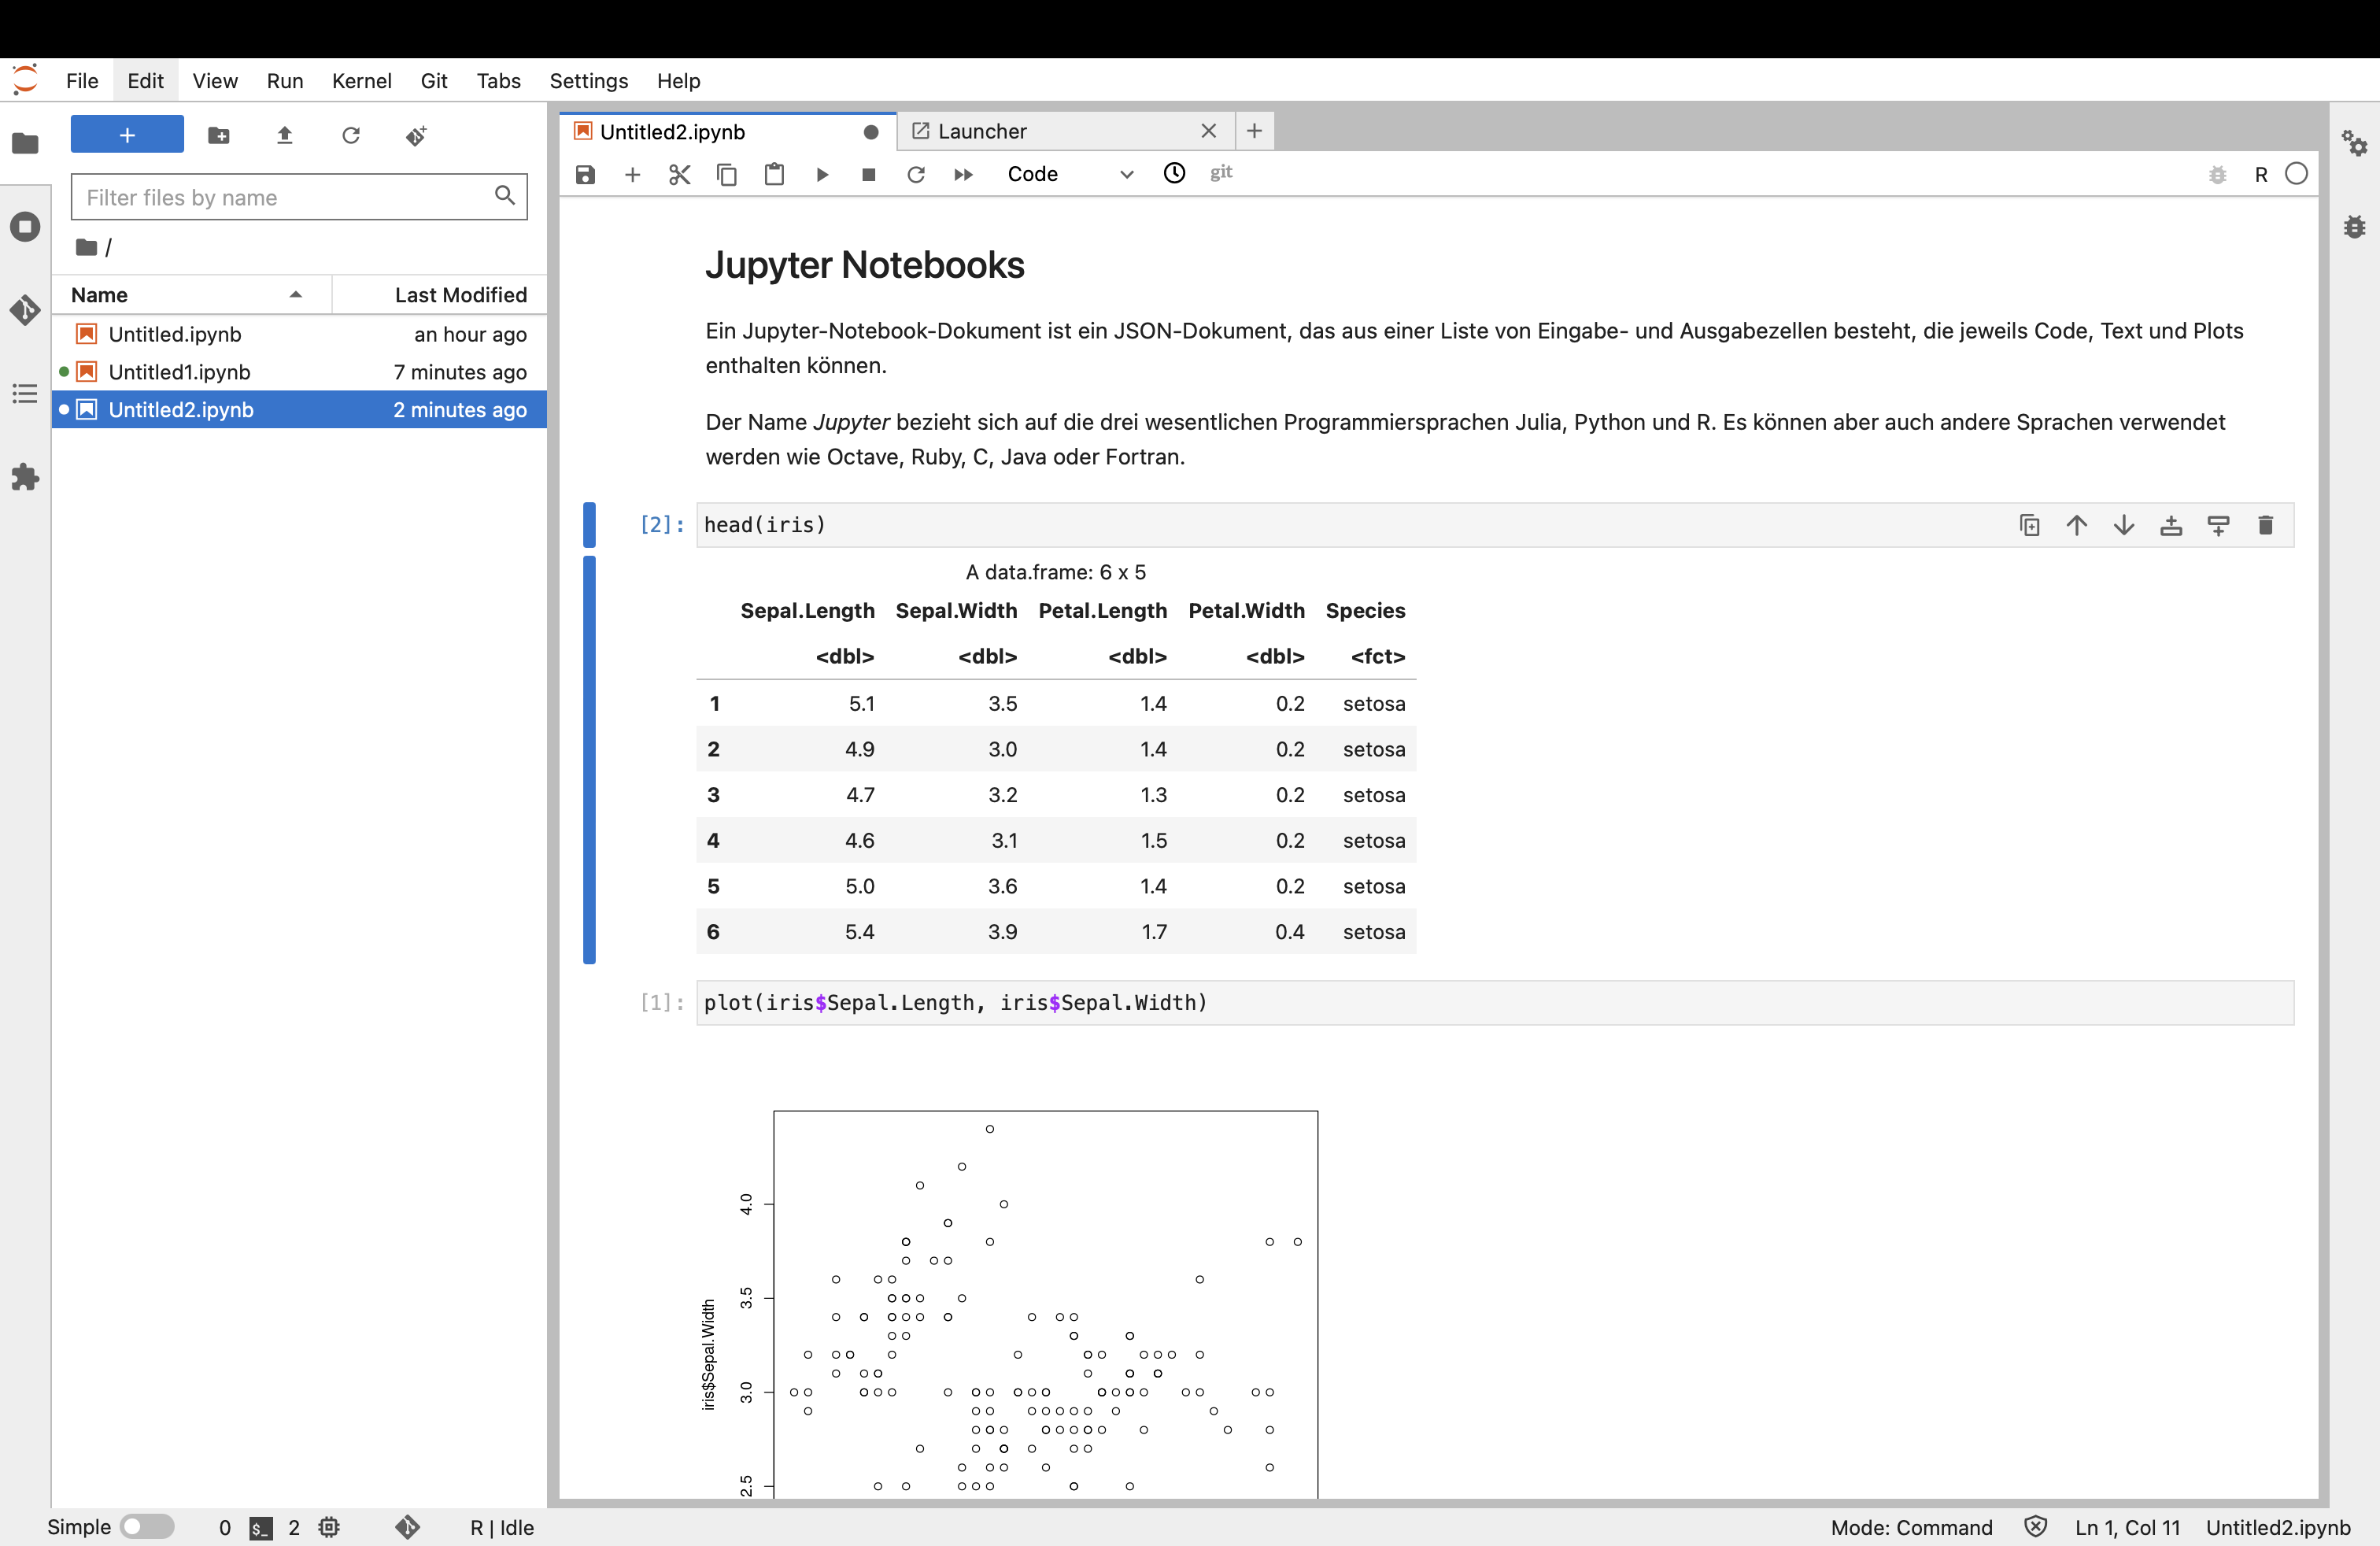Screen dimensions: 2380x1546
Task: Open the Git sidebar panel
Action: tap(24, 310)
